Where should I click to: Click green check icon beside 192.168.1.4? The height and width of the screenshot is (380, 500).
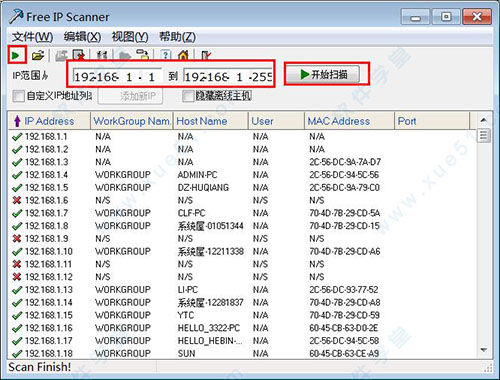point(17,175)
